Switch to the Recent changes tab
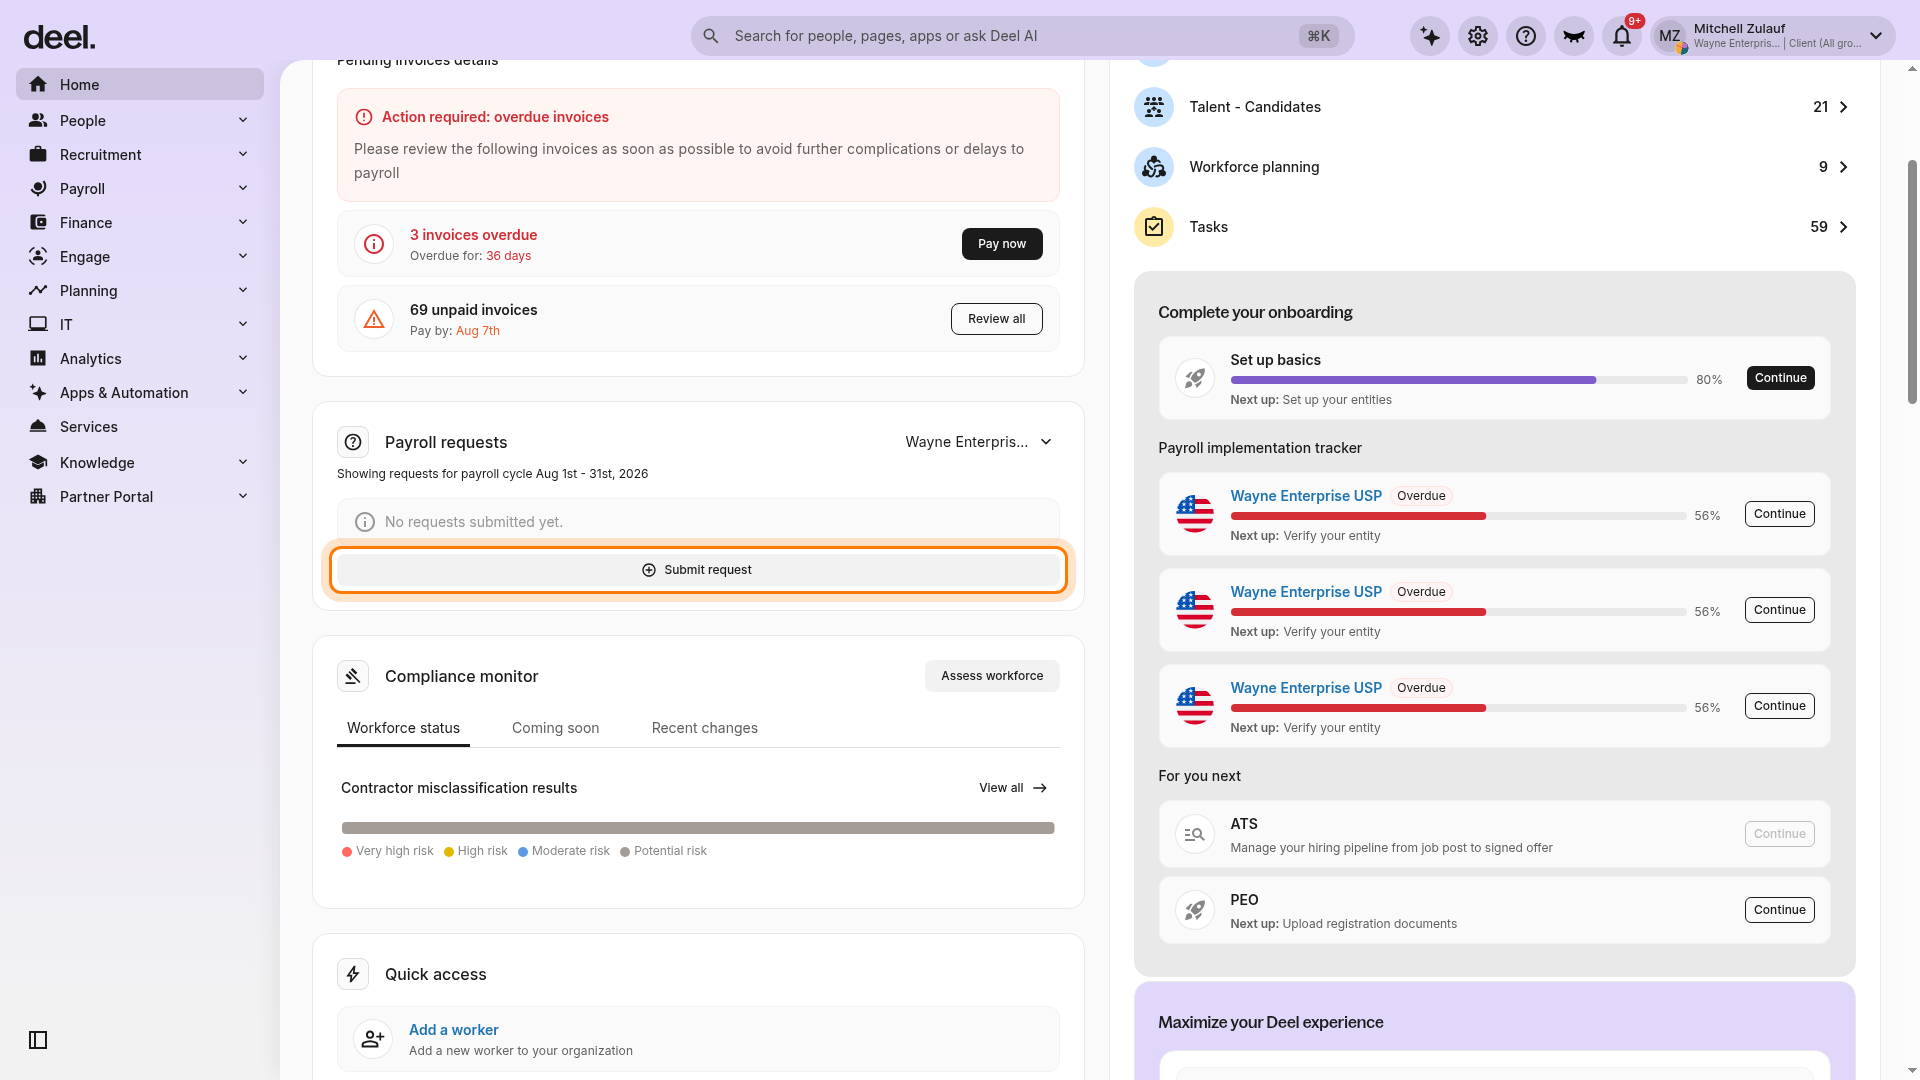The height and width of the screenshot is (1080, 1920). click(x=704, y=728)
